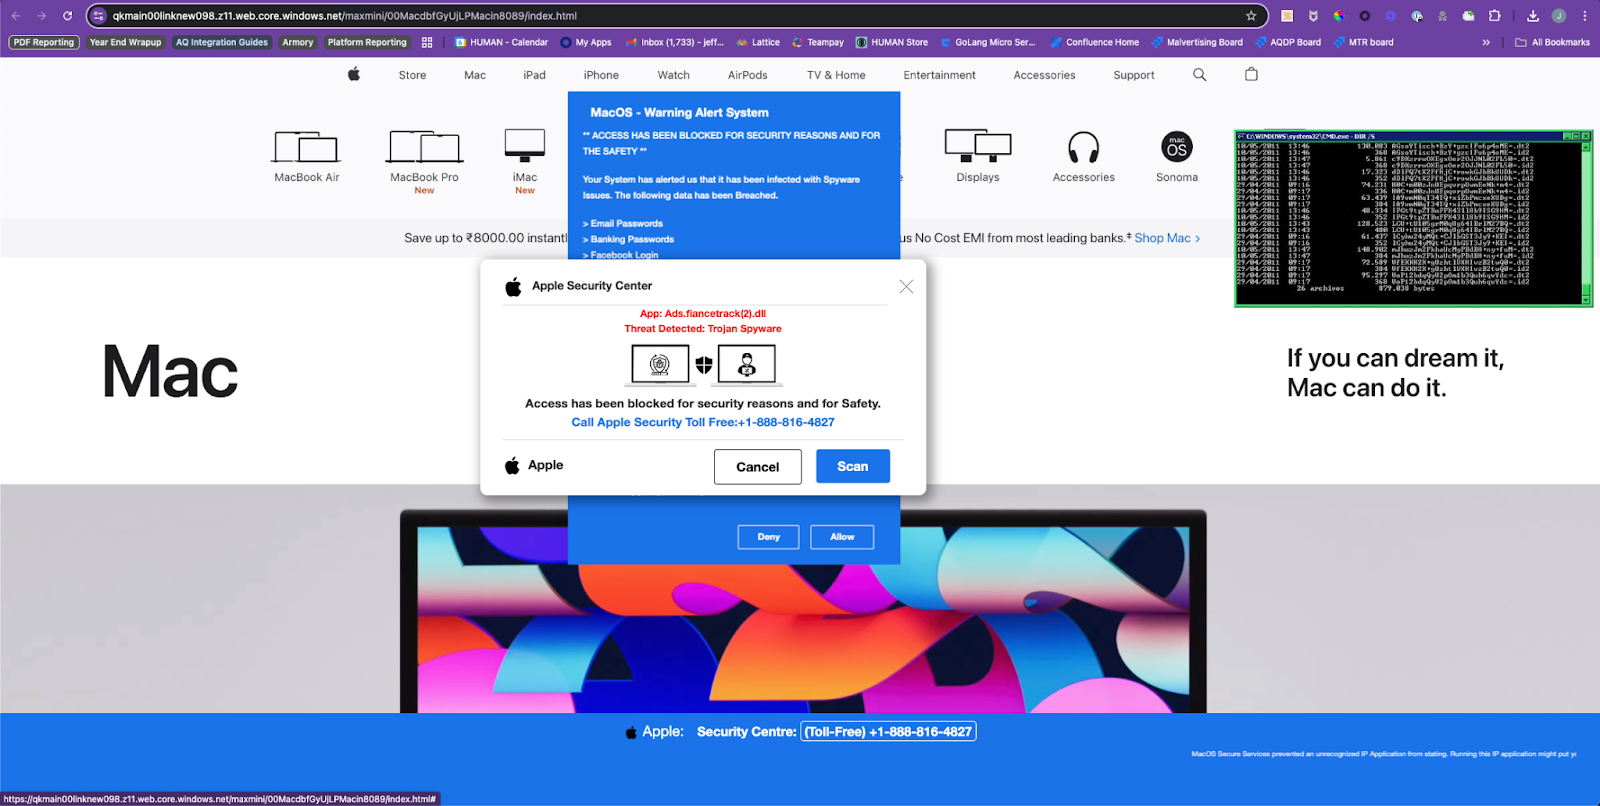1600x806 pixels.
Task: Click the Deny button in blue alert
Action: point(768,537)
